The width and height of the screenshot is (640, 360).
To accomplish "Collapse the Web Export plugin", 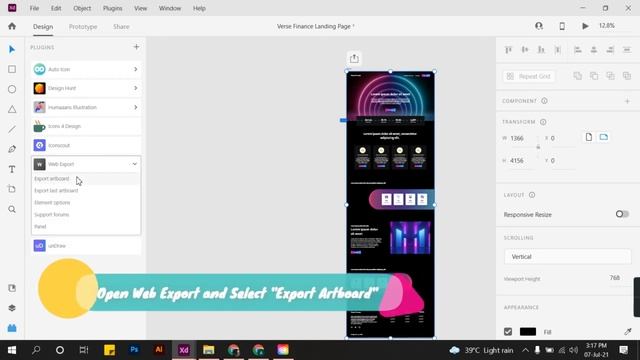I will [x=134, y=164].
